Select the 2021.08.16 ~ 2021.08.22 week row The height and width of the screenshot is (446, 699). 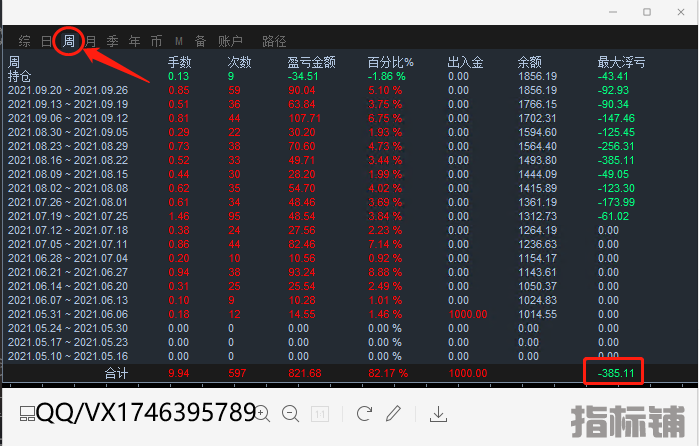(x=68, y=160)
